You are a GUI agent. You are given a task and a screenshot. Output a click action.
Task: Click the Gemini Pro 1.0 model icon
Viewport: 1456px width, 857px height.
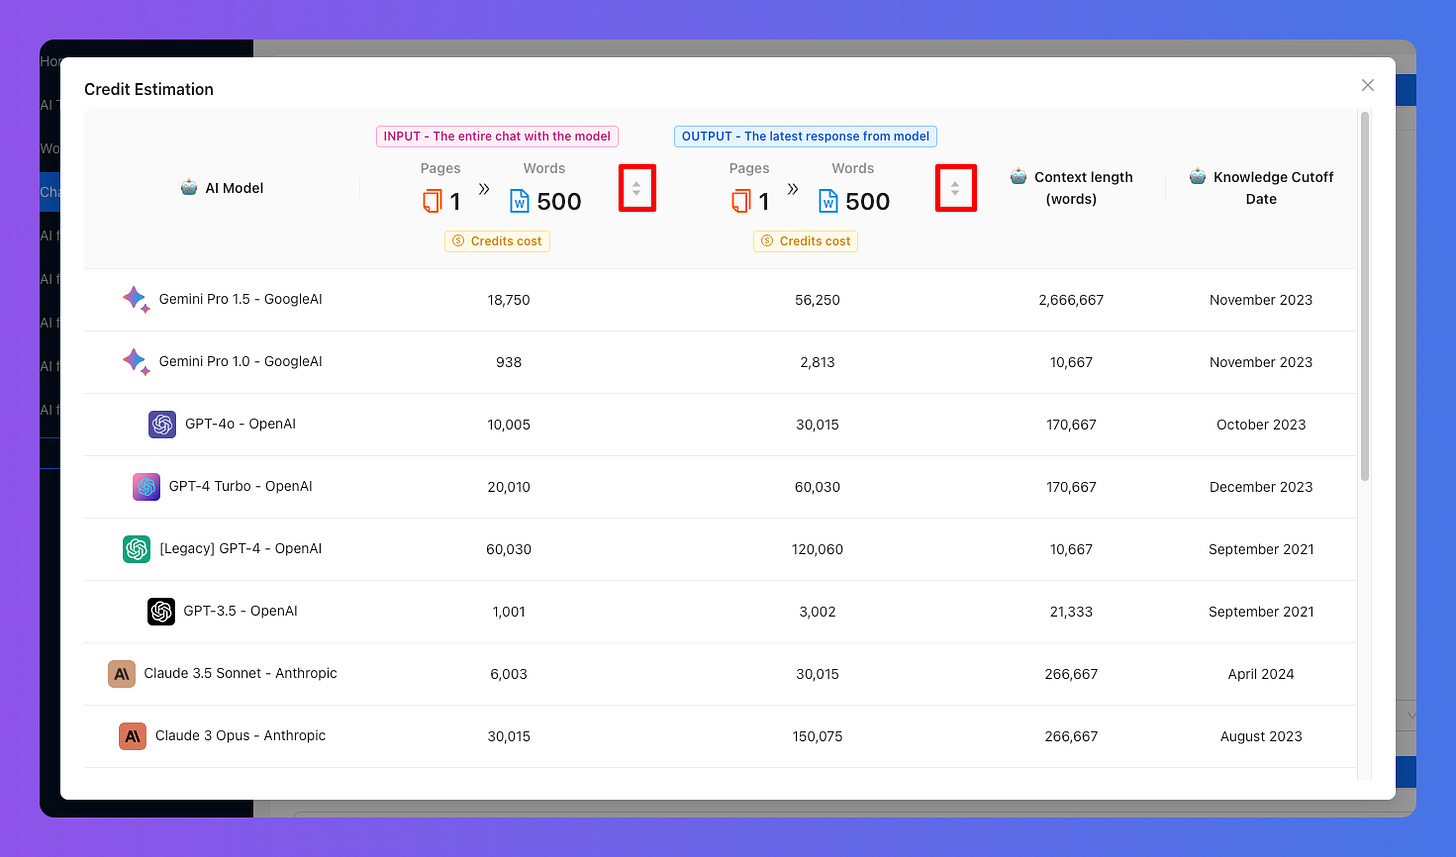[136, 361]
